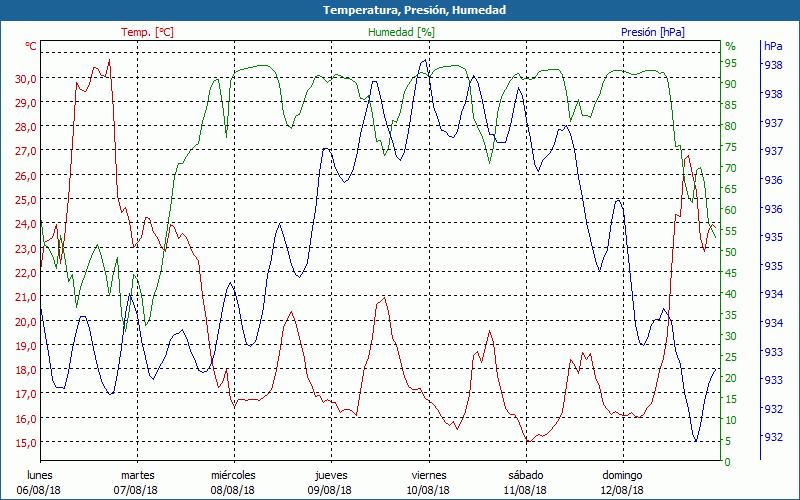
Task: Click the 65 humidity axis value
Action: 731,189
